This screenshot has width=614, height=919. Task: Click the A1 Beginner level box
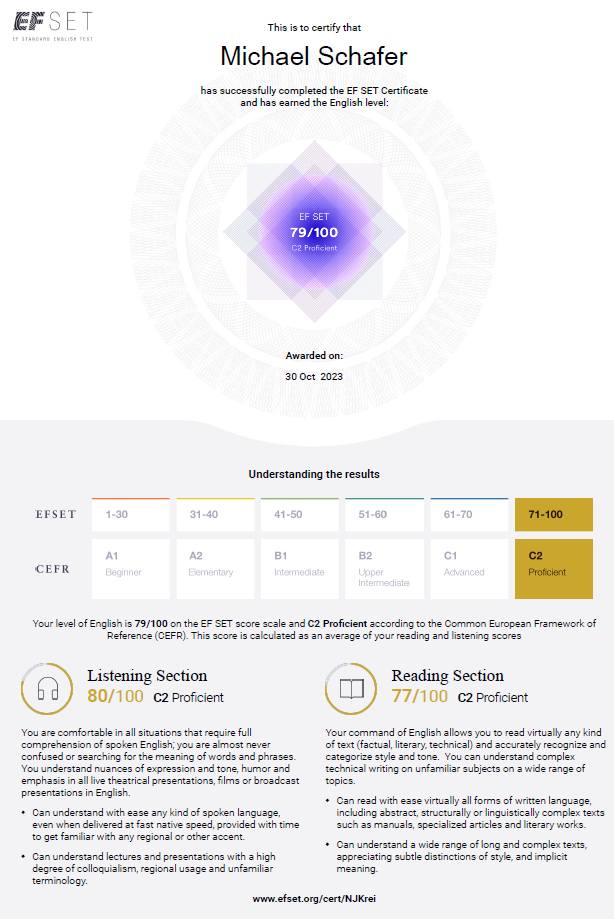(131, 569)
